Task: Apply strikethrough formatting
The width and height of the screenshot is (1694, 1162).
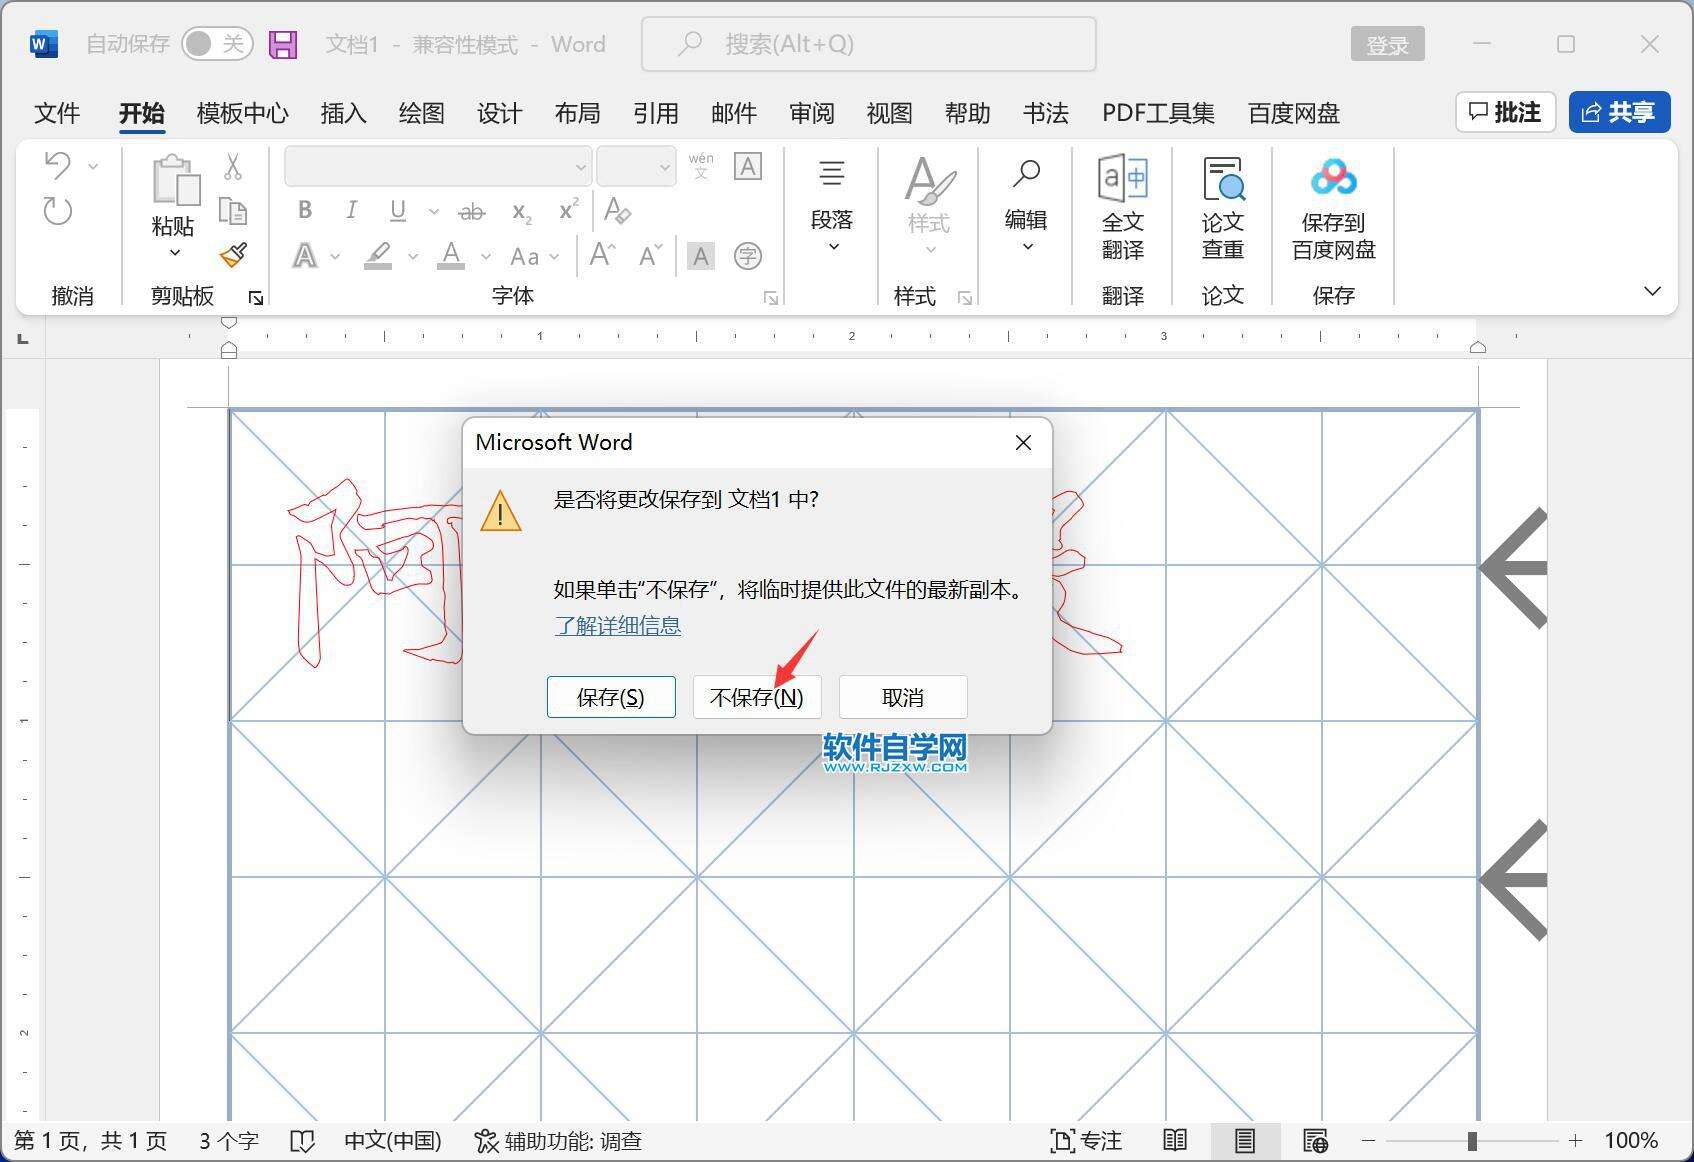Action: [x=471, y=211]
